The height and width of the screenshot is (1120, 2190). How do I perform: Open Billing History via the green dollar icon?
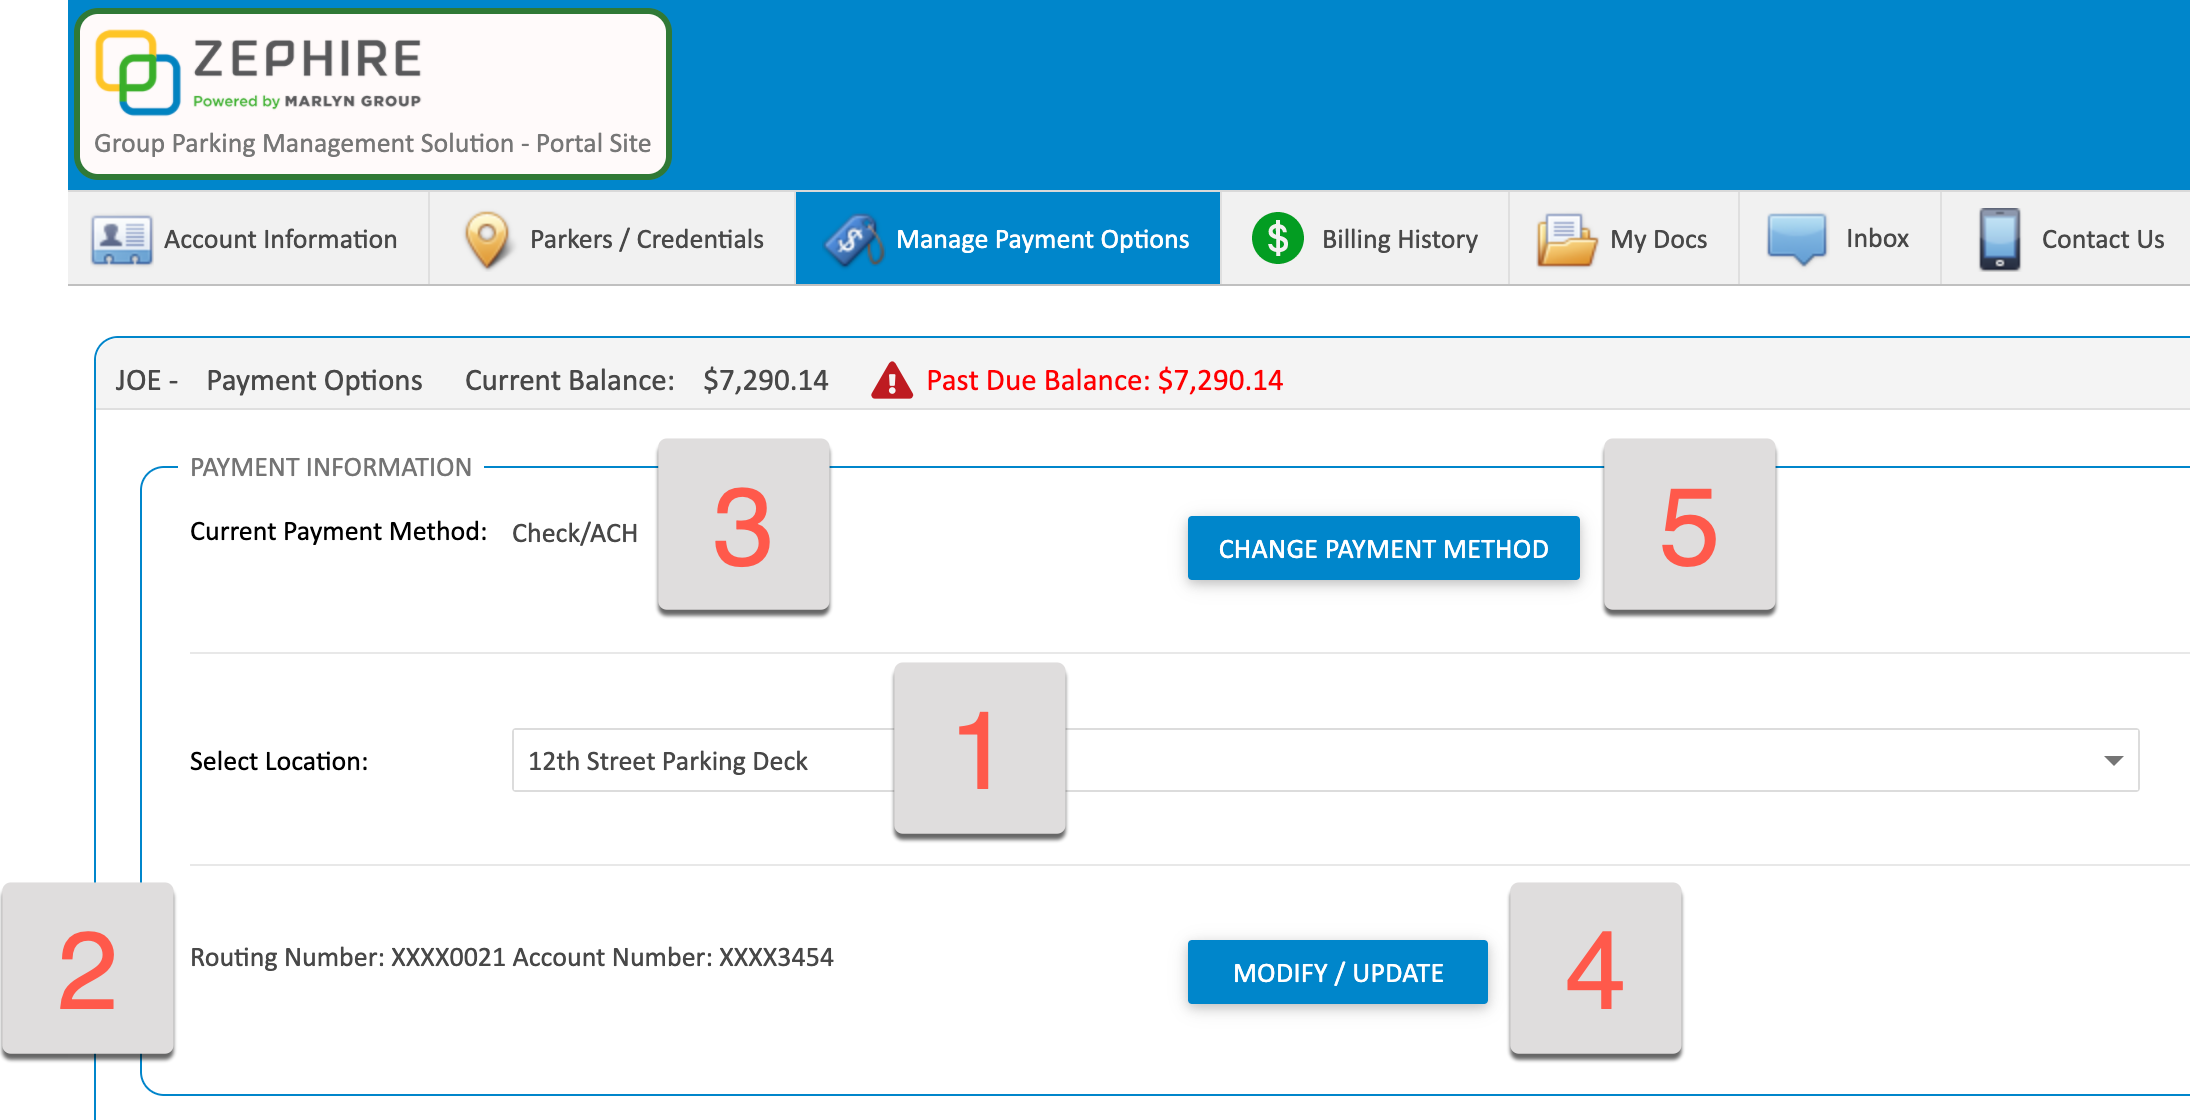pos(1278,238)
